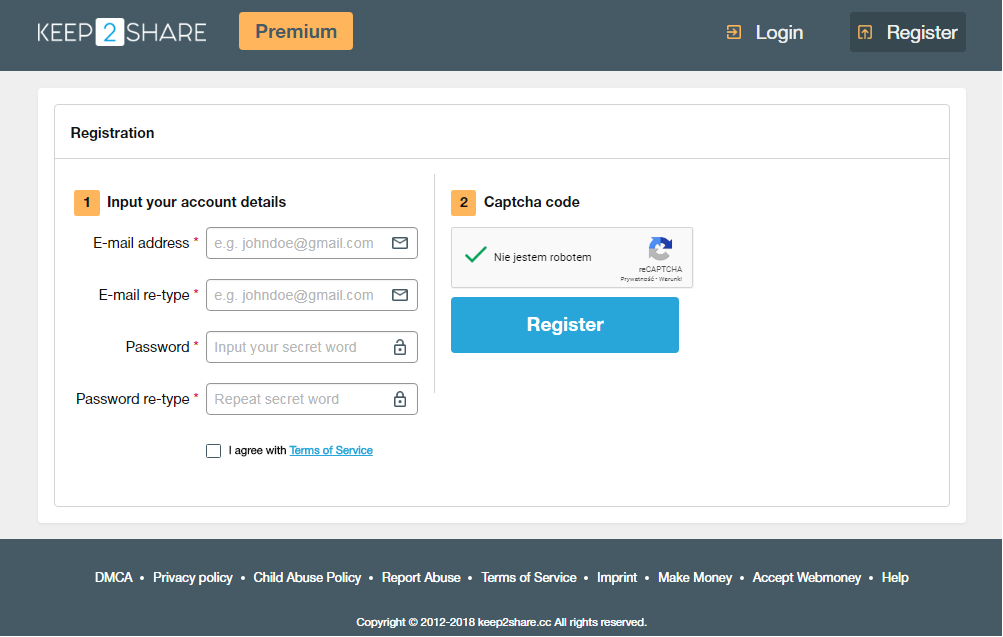Click the 'E-mail re-type' field label
This screenshot has width=1003, height=637.
(144, 295)
